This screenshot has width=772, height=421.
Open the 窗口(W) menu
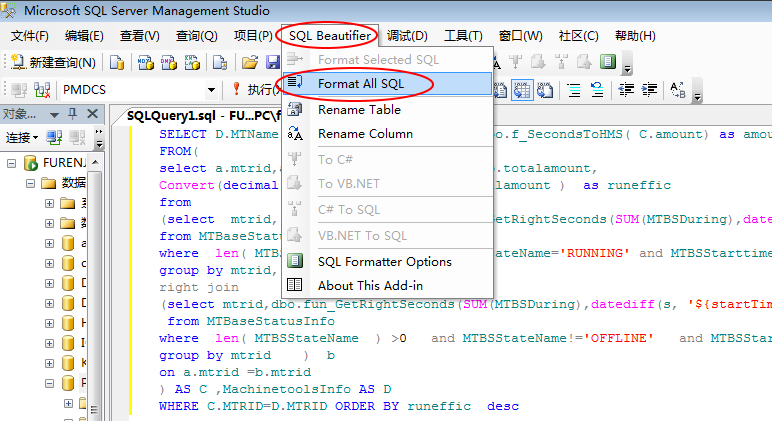click(x=520, y=36)
